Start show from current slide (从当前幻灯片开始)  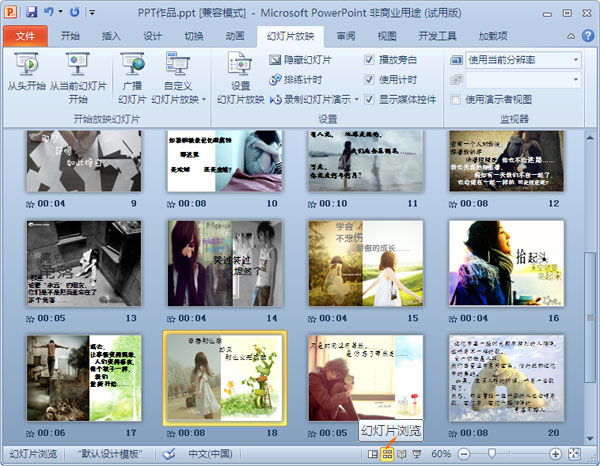tap(78, 78)
